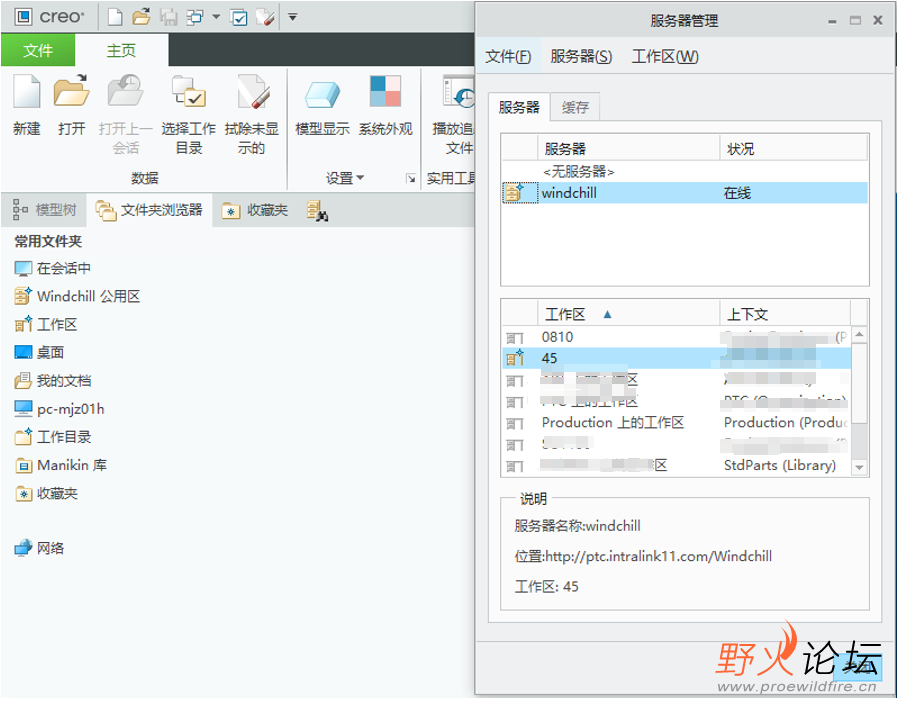Viewport: 901px width, 703px height.
Task: Click the active workspace icon beside 45
Action: point(515,358)
